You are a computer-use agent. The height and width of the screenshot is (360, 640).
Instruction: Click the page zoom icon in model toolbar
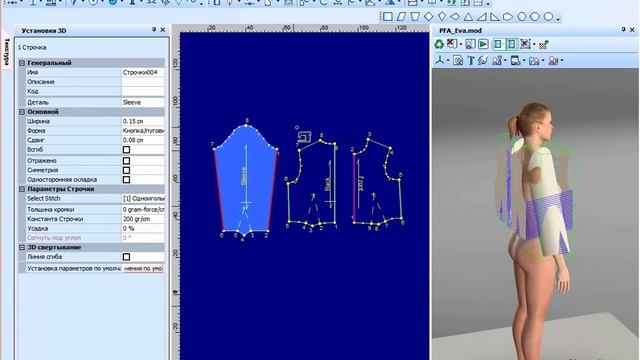click(x=458, y=61)
